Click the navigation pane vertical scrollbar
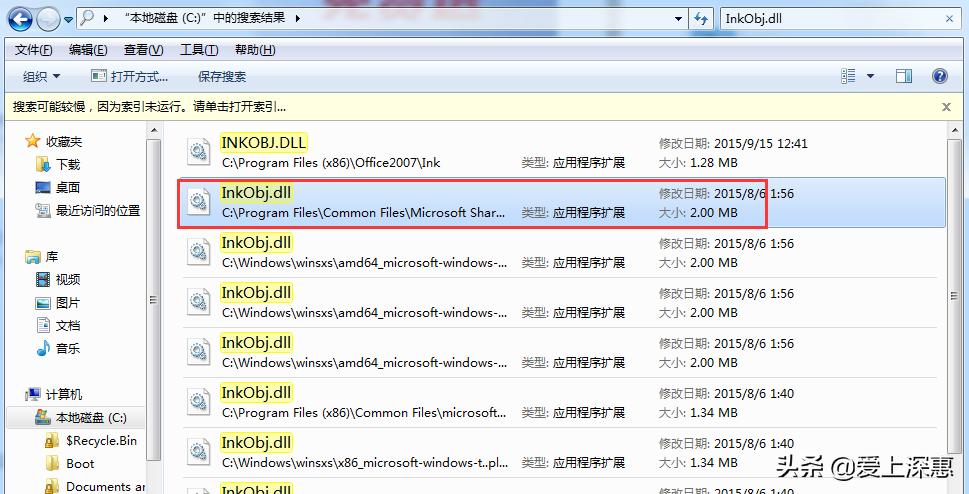This screenshot has height=494, width=969. tap(153, 300)
